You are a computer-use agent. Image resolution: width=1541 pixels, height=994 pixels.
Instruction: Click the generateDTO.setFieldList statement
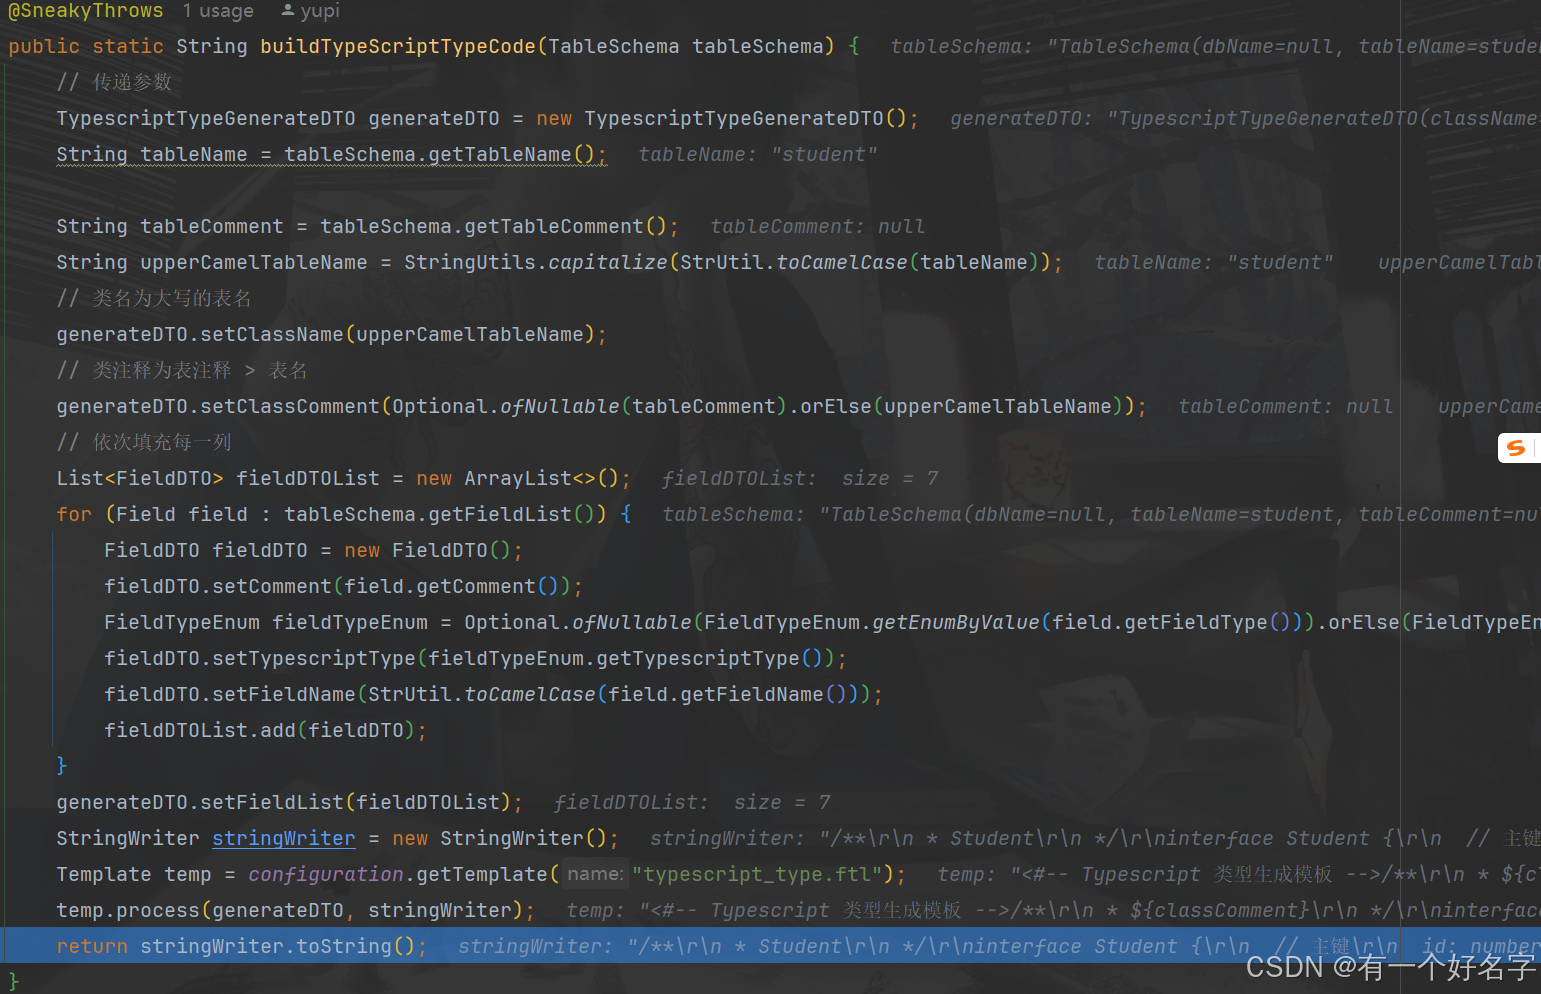click(x=289, y=802)
